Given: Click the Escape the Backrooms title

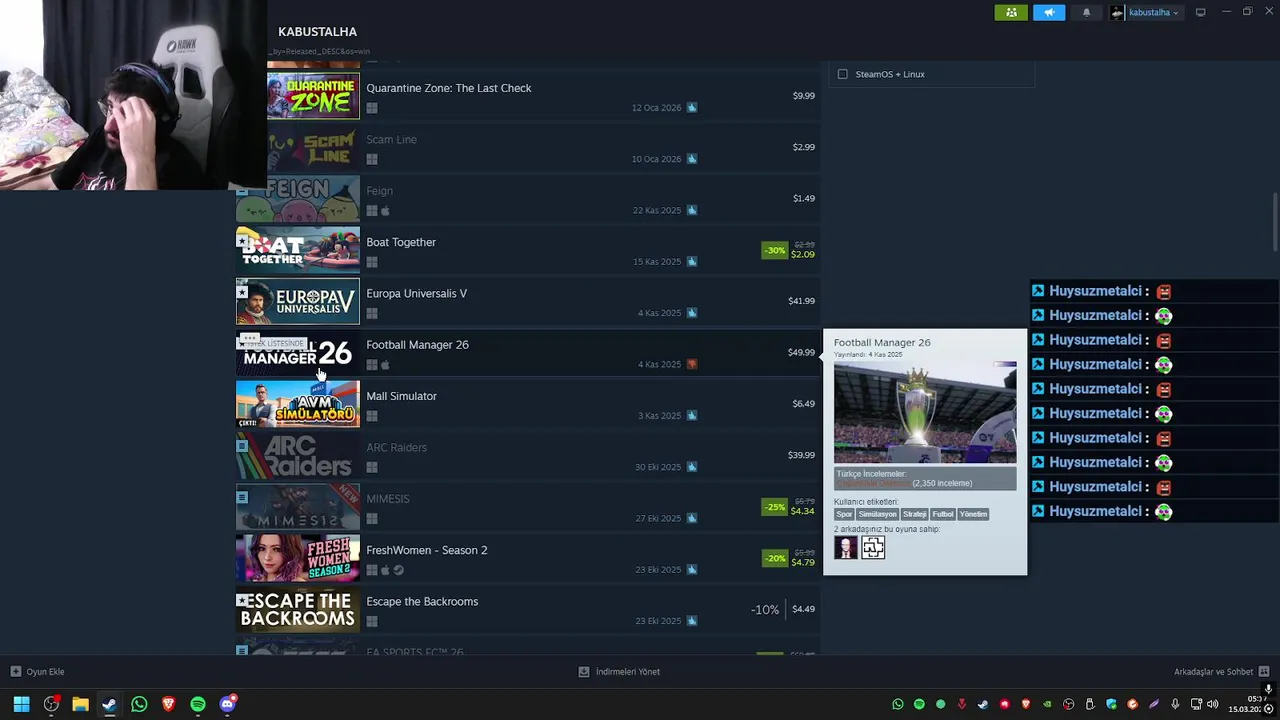Looking at the screenshot, I should 422,602.
